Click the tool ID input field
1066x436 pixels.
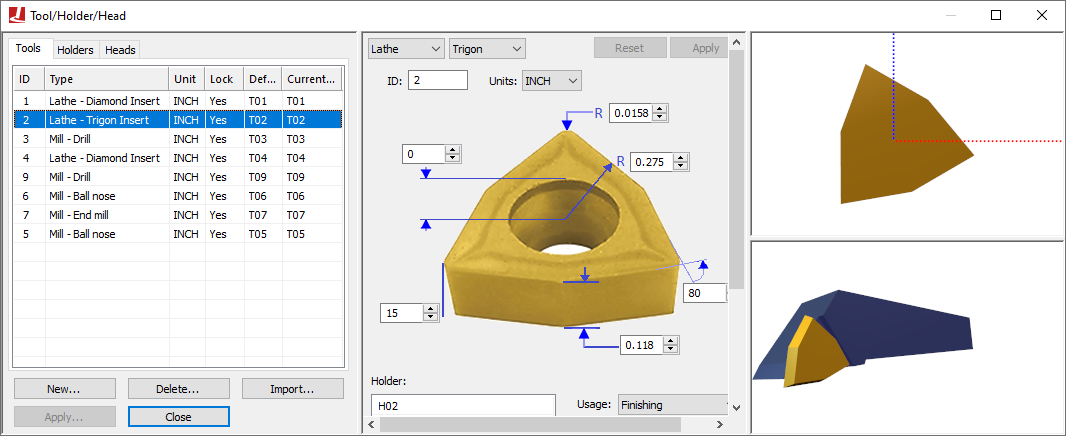click(438, 80)
